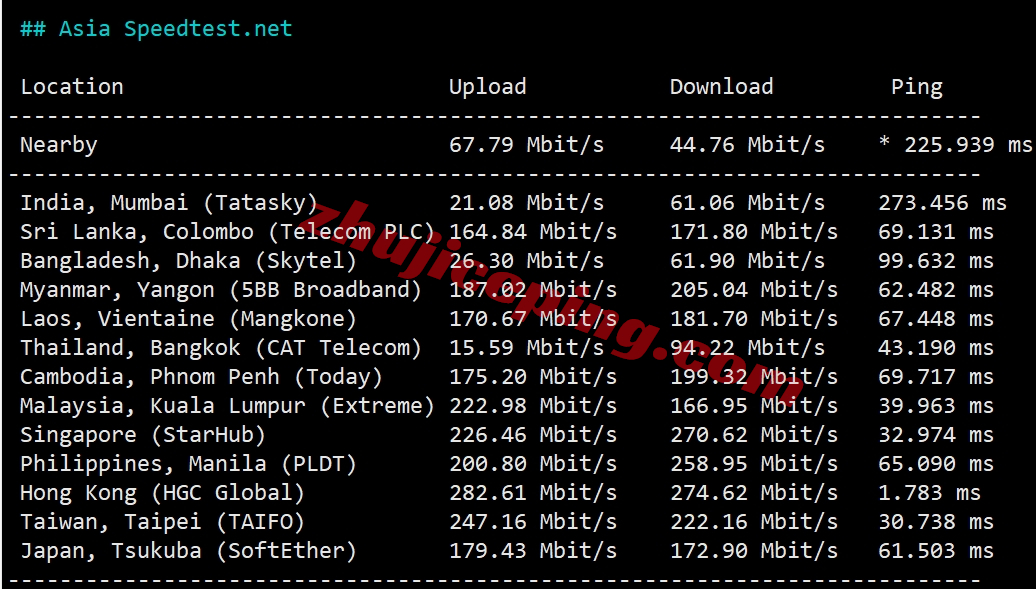
Task: Click Taiwan, Taipei (TAIFO) row
Action: pos(507,522)
